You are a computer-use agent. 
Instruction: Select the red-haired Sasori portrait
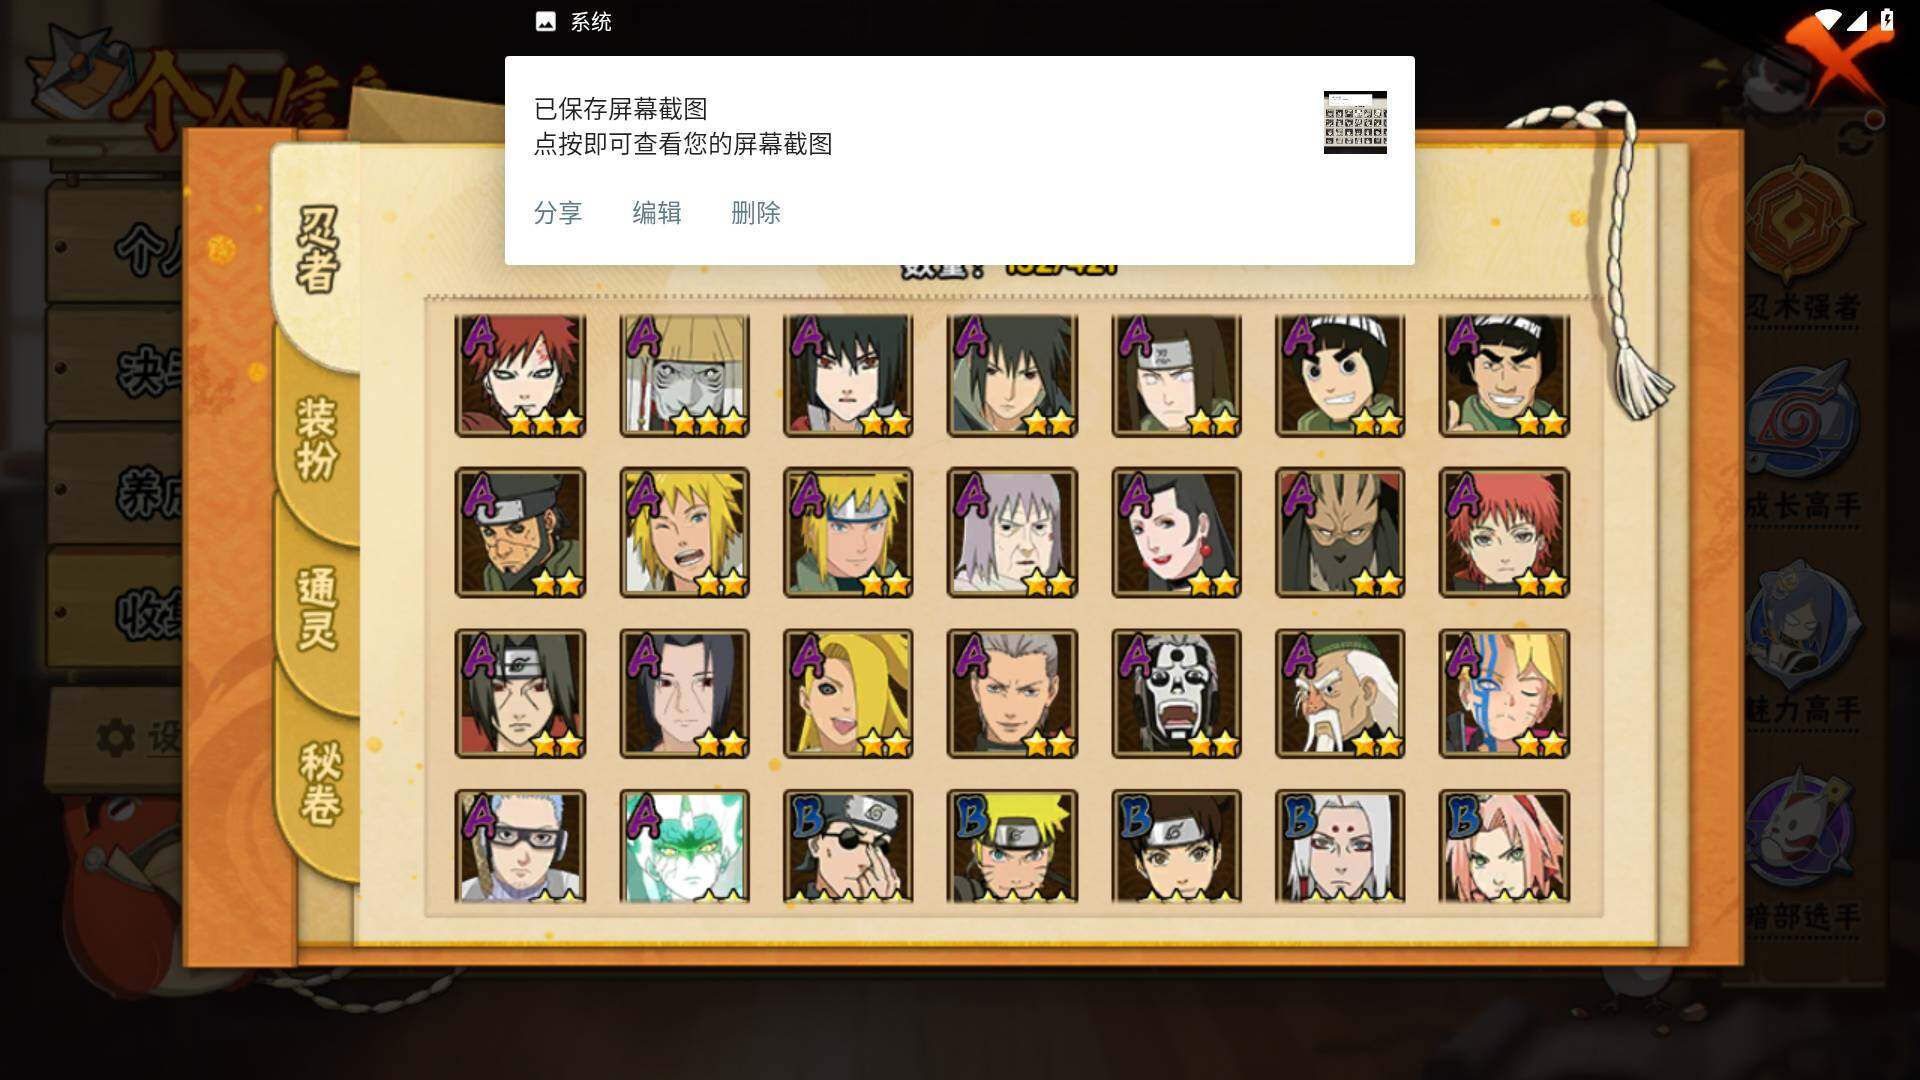[1504, 533]
